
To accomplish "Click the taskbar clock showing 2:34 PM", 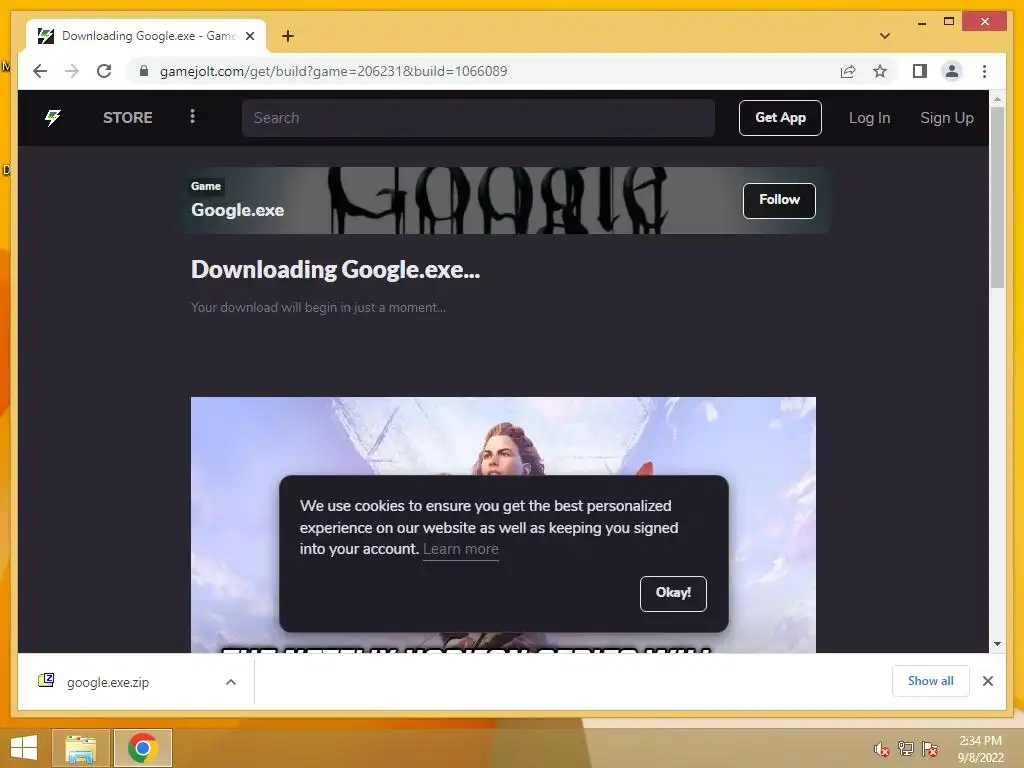I will pos(980,749).
